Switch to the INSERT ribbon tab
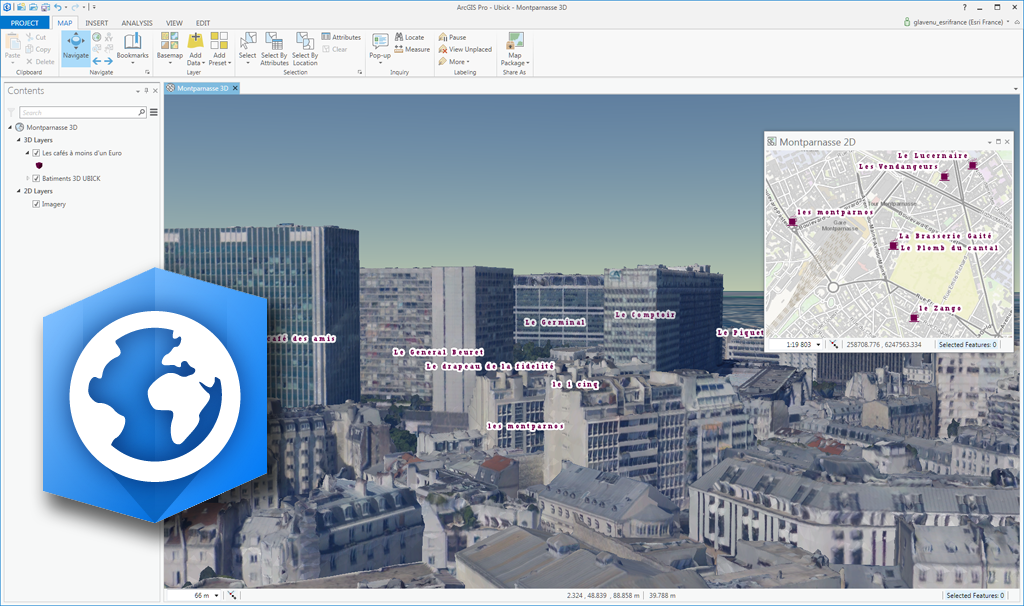Screen dimensions: 1024x606 (x=97, y=23)
